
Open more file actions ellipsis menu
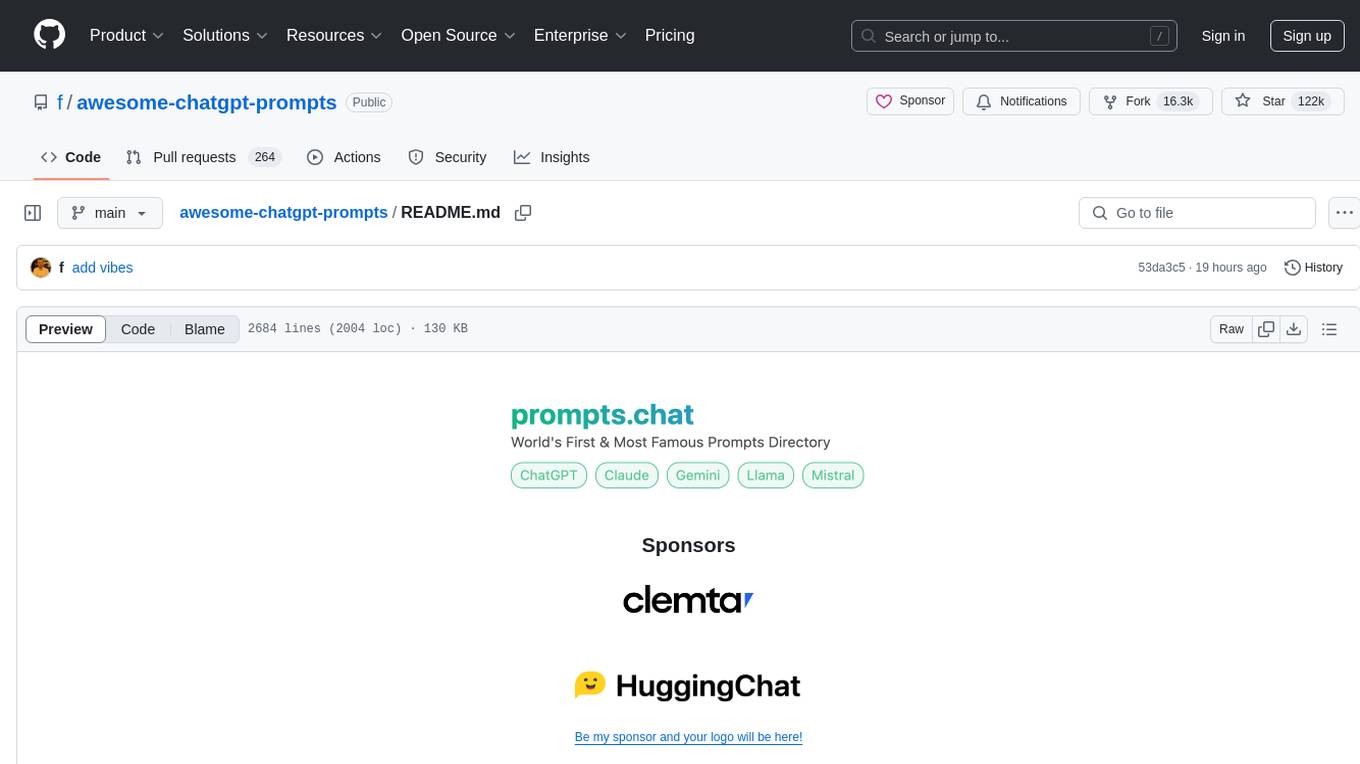point(1344,213)
